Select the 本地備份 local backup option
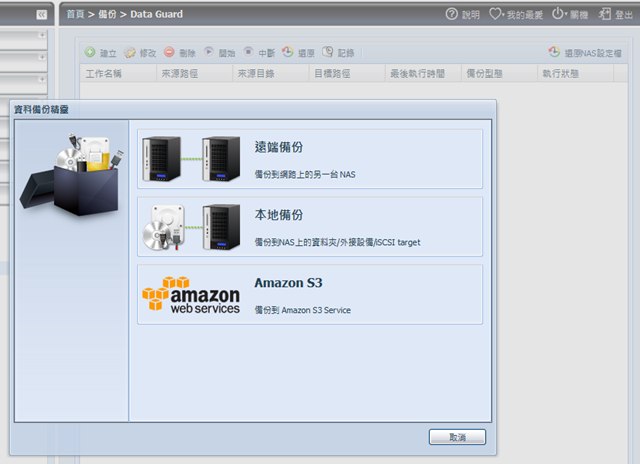 [310, 226]
